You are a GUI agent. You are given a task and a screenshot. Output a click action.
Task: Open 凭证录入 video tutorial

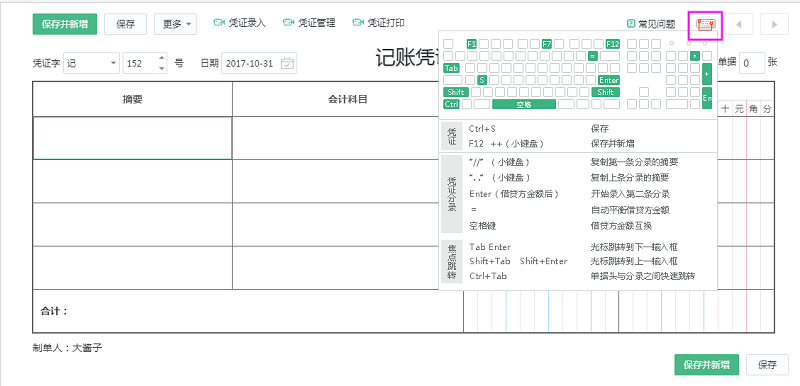pyautogui.click(x=239, y=23)
